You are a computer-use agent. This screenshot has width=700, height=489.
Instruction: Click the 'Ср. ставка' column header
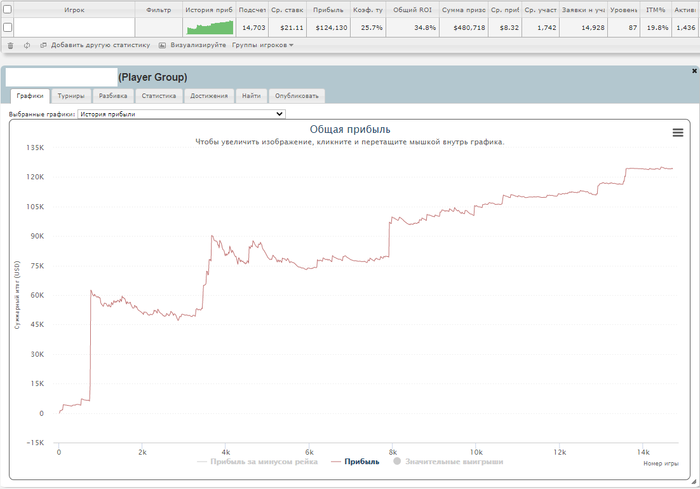(287, 9)
